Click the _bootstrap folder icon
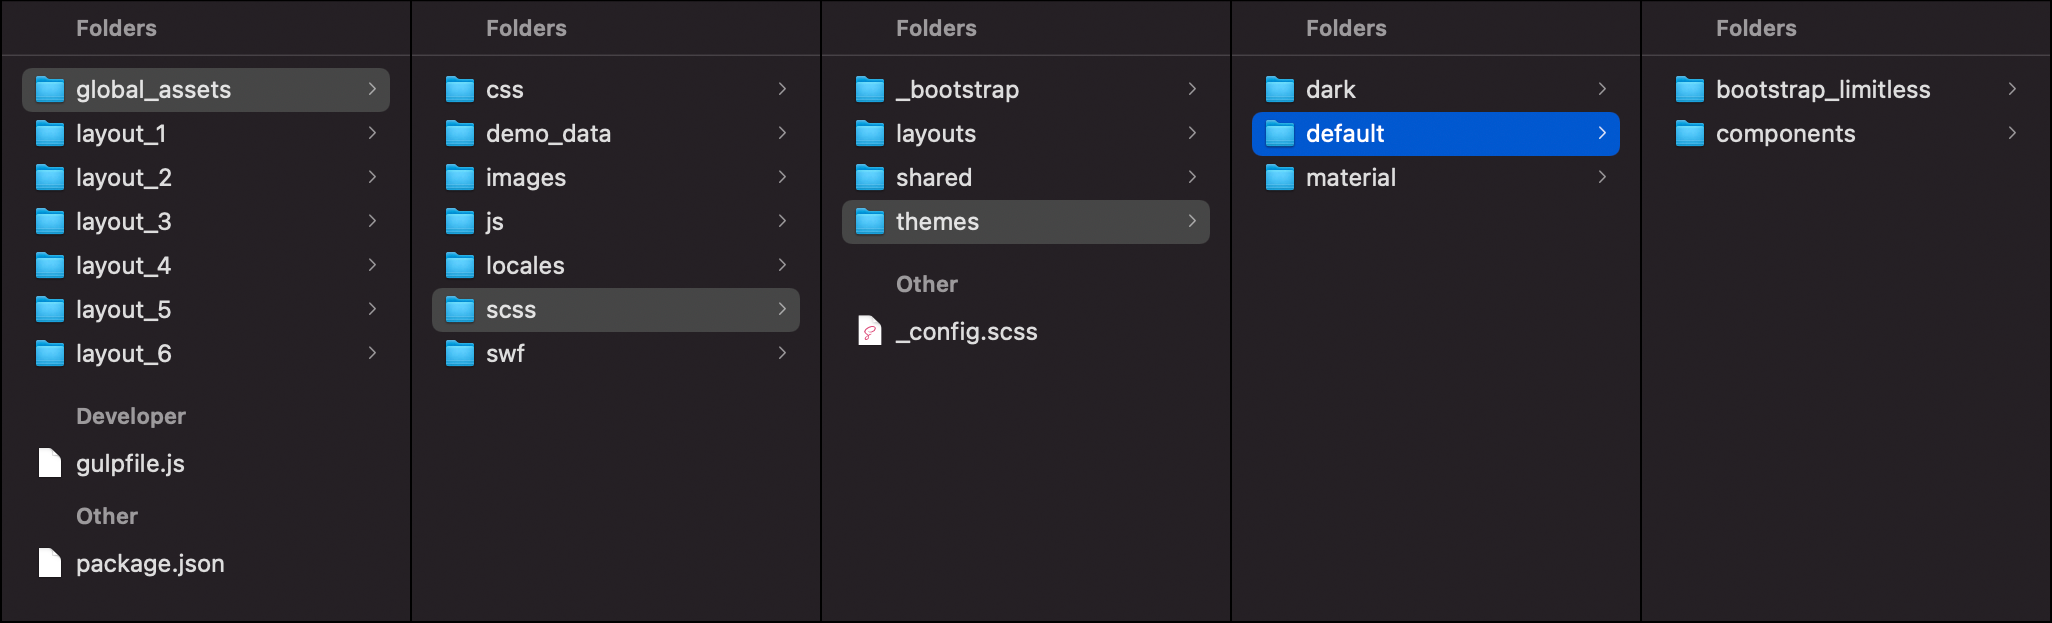This screenshot has height=623, width=2052. coord(870,89)
